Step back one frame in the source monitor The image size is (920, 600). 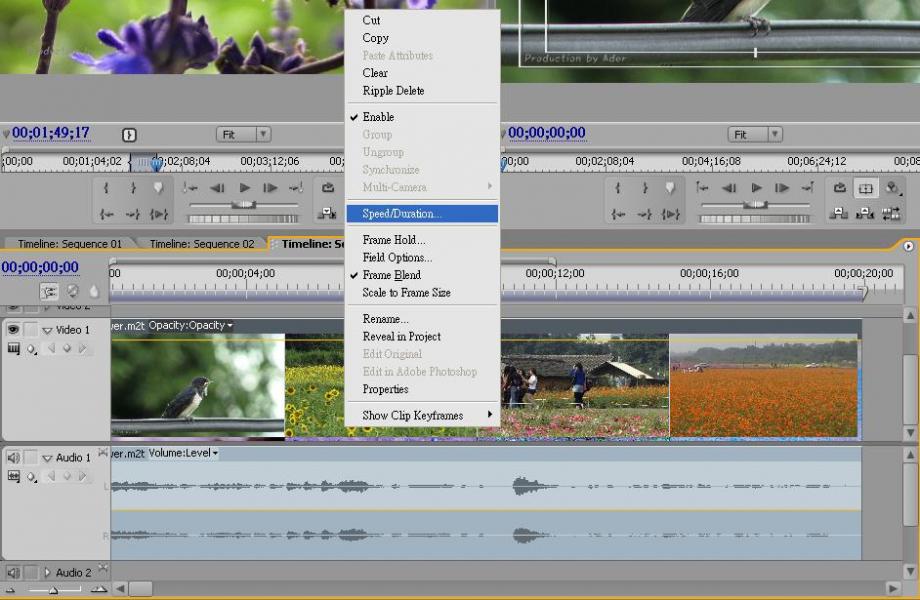pos(217,188)
